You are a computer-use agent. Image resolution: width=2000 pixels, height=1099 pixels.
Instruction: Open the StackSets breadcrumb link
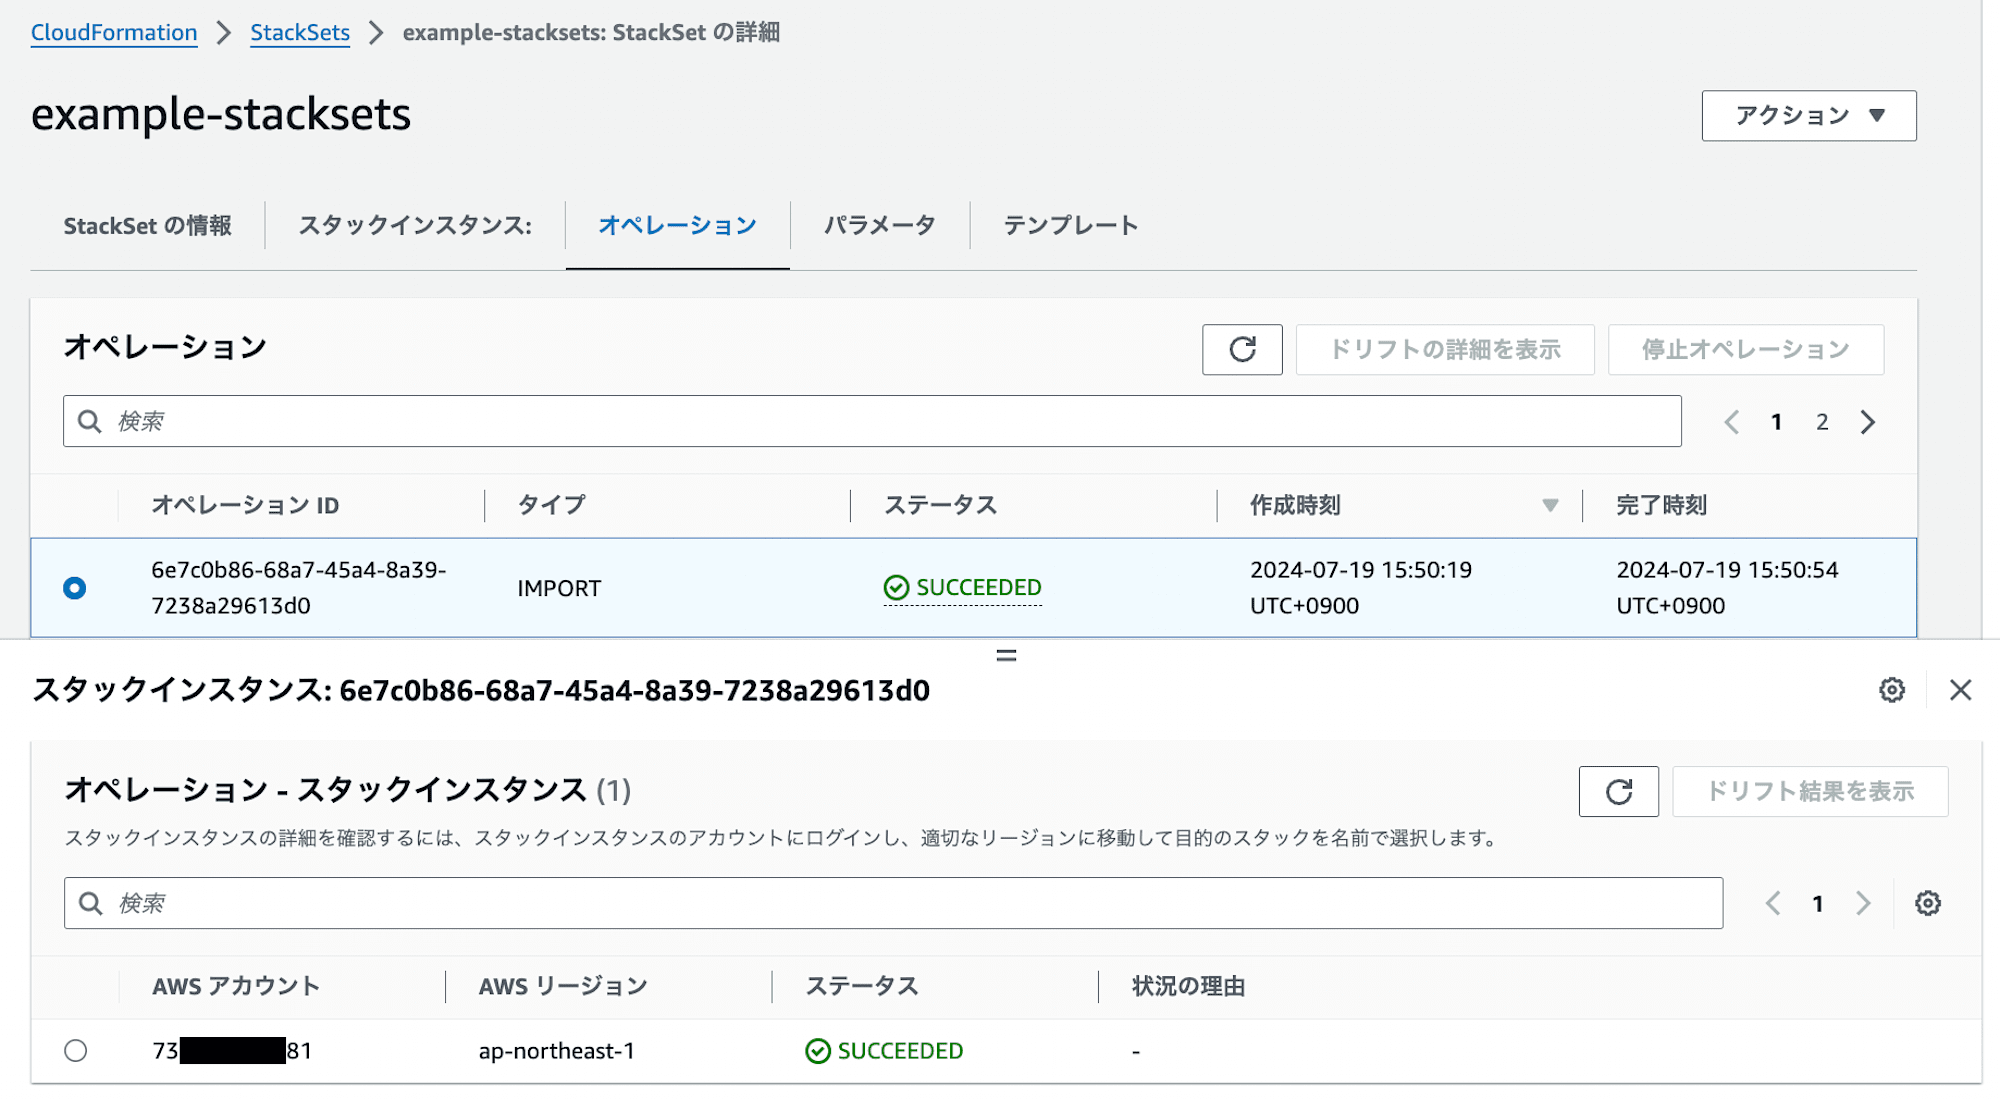click(x=300, y=33)
